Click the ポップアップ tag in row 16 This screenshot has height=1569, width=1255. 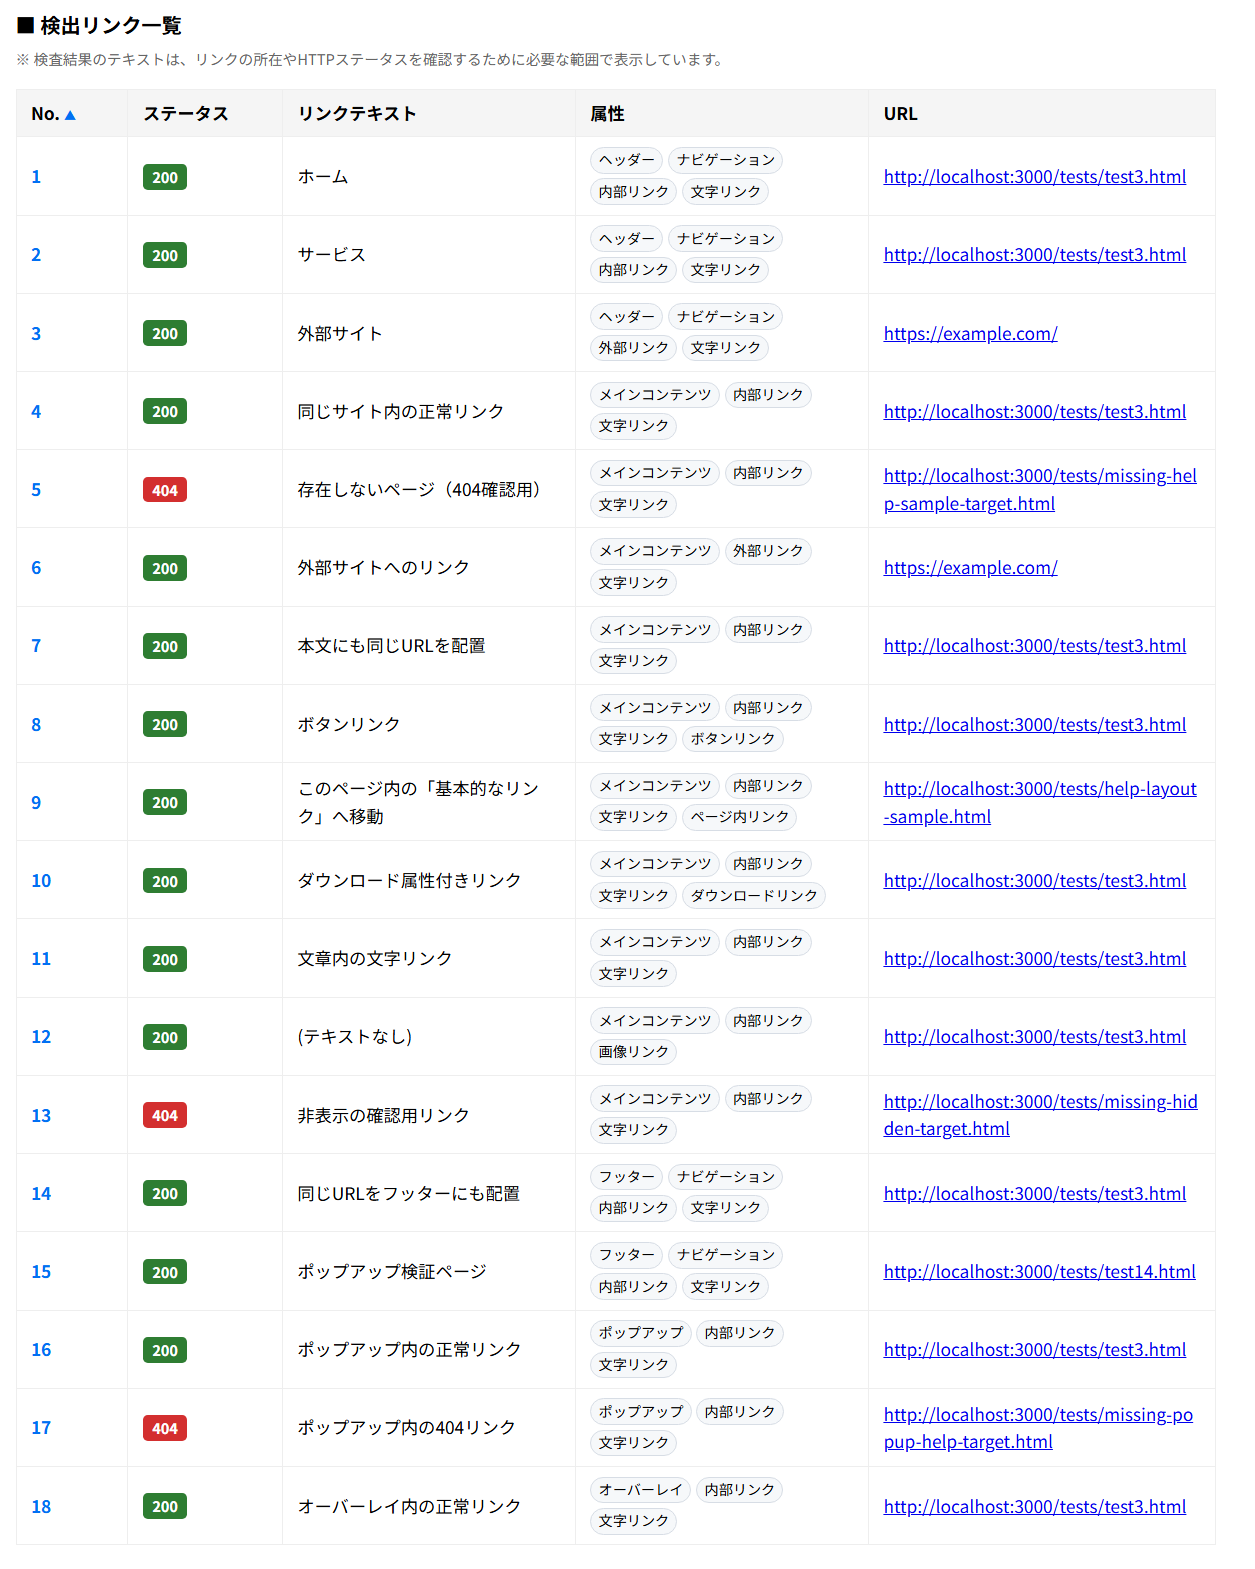641,1333
